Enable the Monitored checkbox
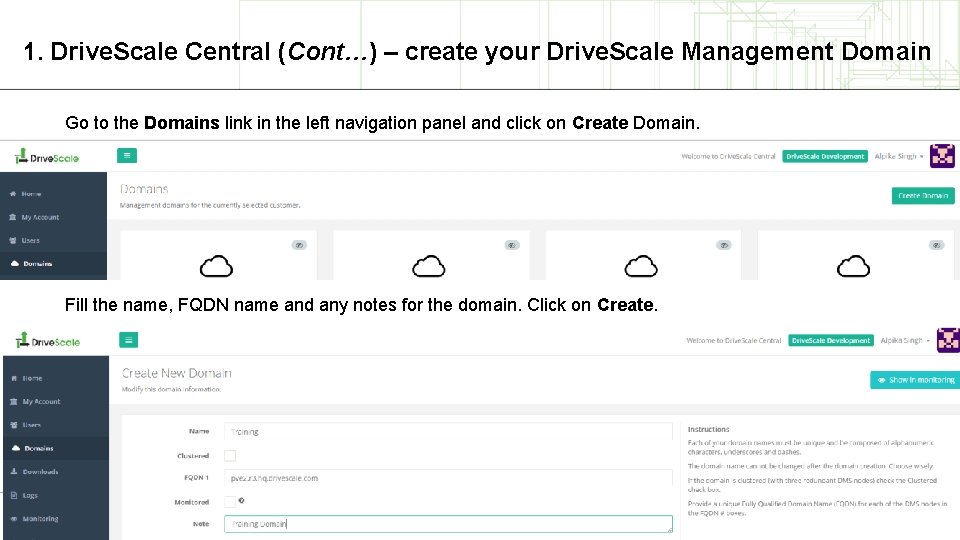The width and height of the screenshot is (960, 540). (x=230, y=501)
